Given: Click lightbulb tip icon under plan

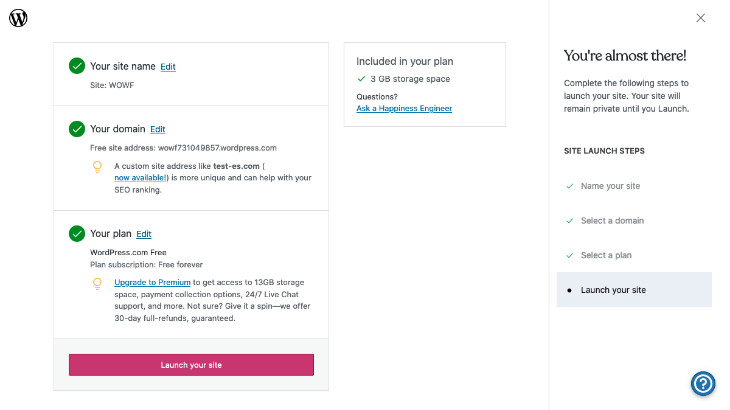Looking at the screenshot, I should point(97,283).
